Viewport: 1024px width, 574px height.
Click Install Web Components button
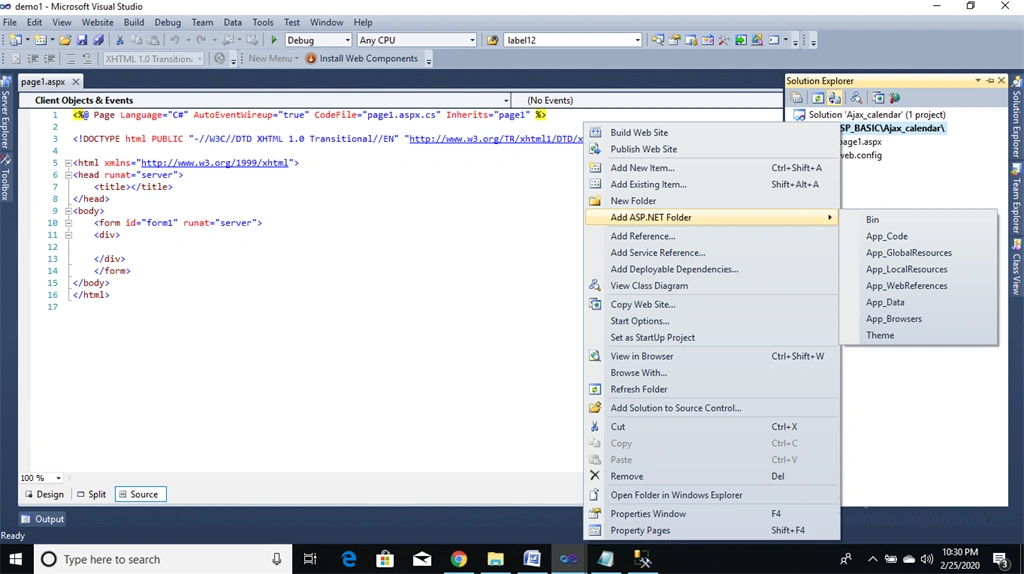362,59
